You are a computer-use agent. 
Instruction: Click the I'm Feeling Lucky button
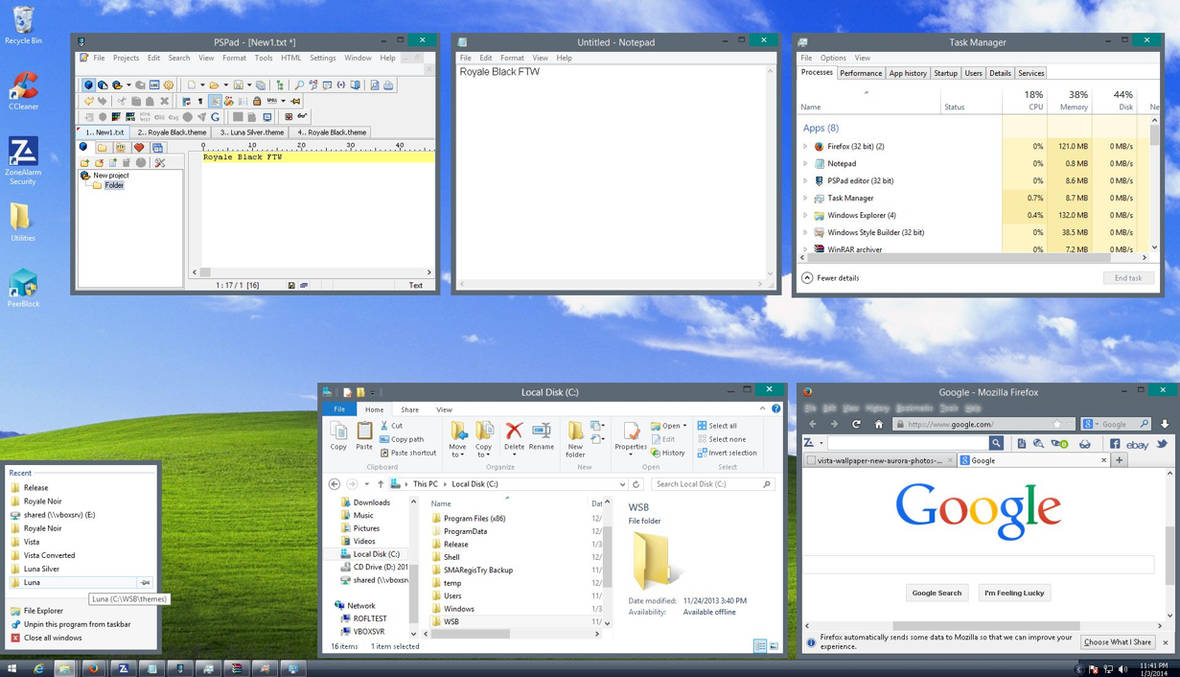(x=1014, y=592)
